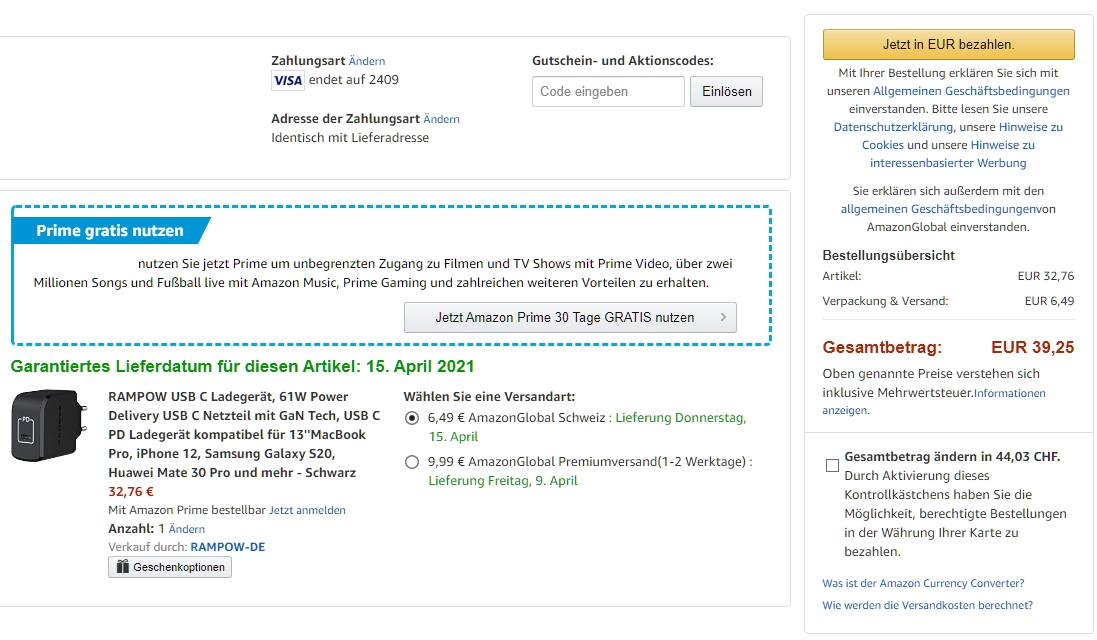Screen dimensions: 1097x640
Task: Click Jetzt anmelden Prime link
Action: tap(307, 510)
